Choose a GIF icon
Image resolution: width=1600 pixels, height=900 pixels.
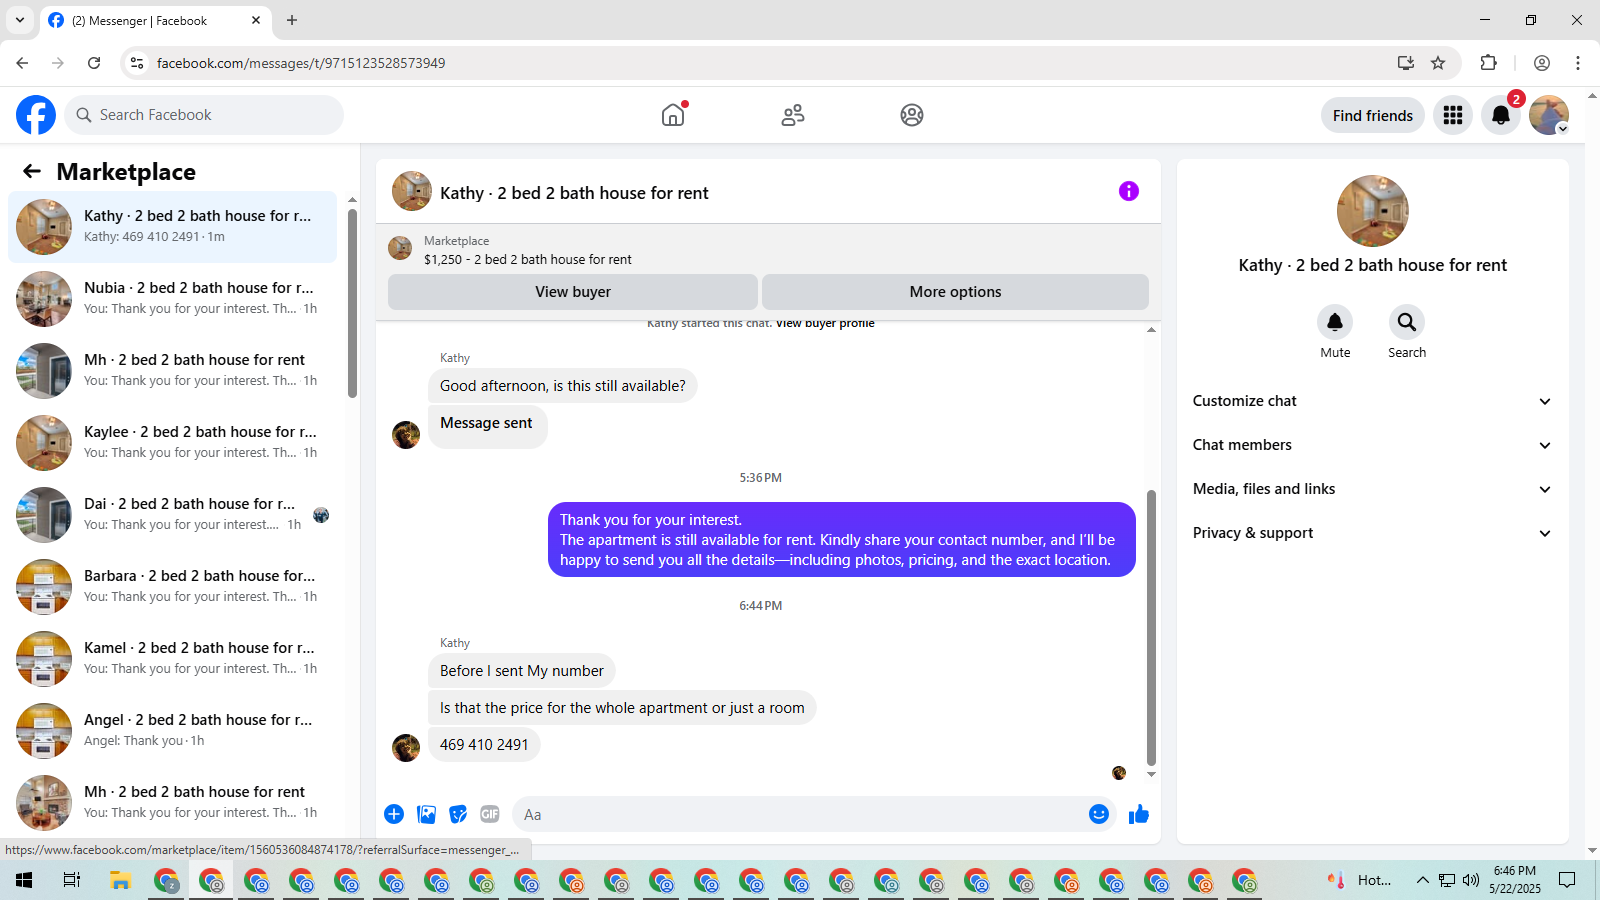pos(490,814)
